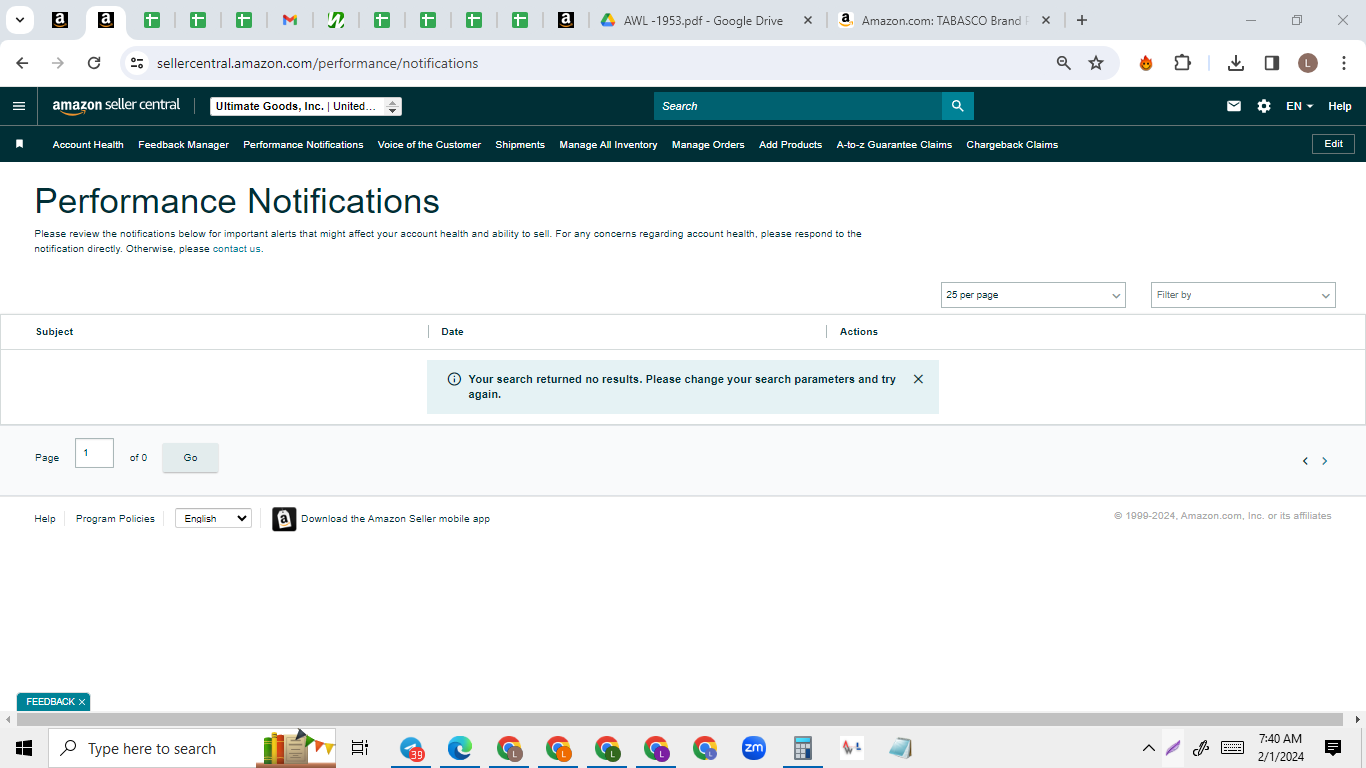Open Feedback Manager
The height and width of the screenshot is (768, 1366).
pyautogui.click(x=183, y=144)
